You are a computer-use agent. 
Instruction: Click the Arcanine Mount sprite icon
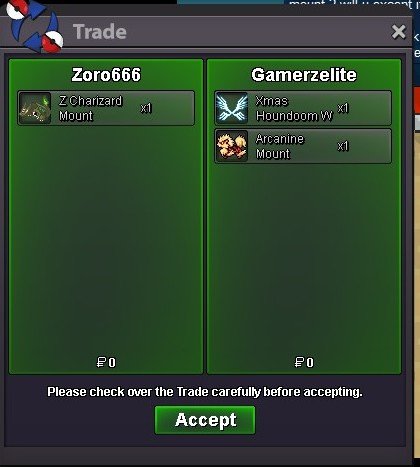click(x=232, y=146)
